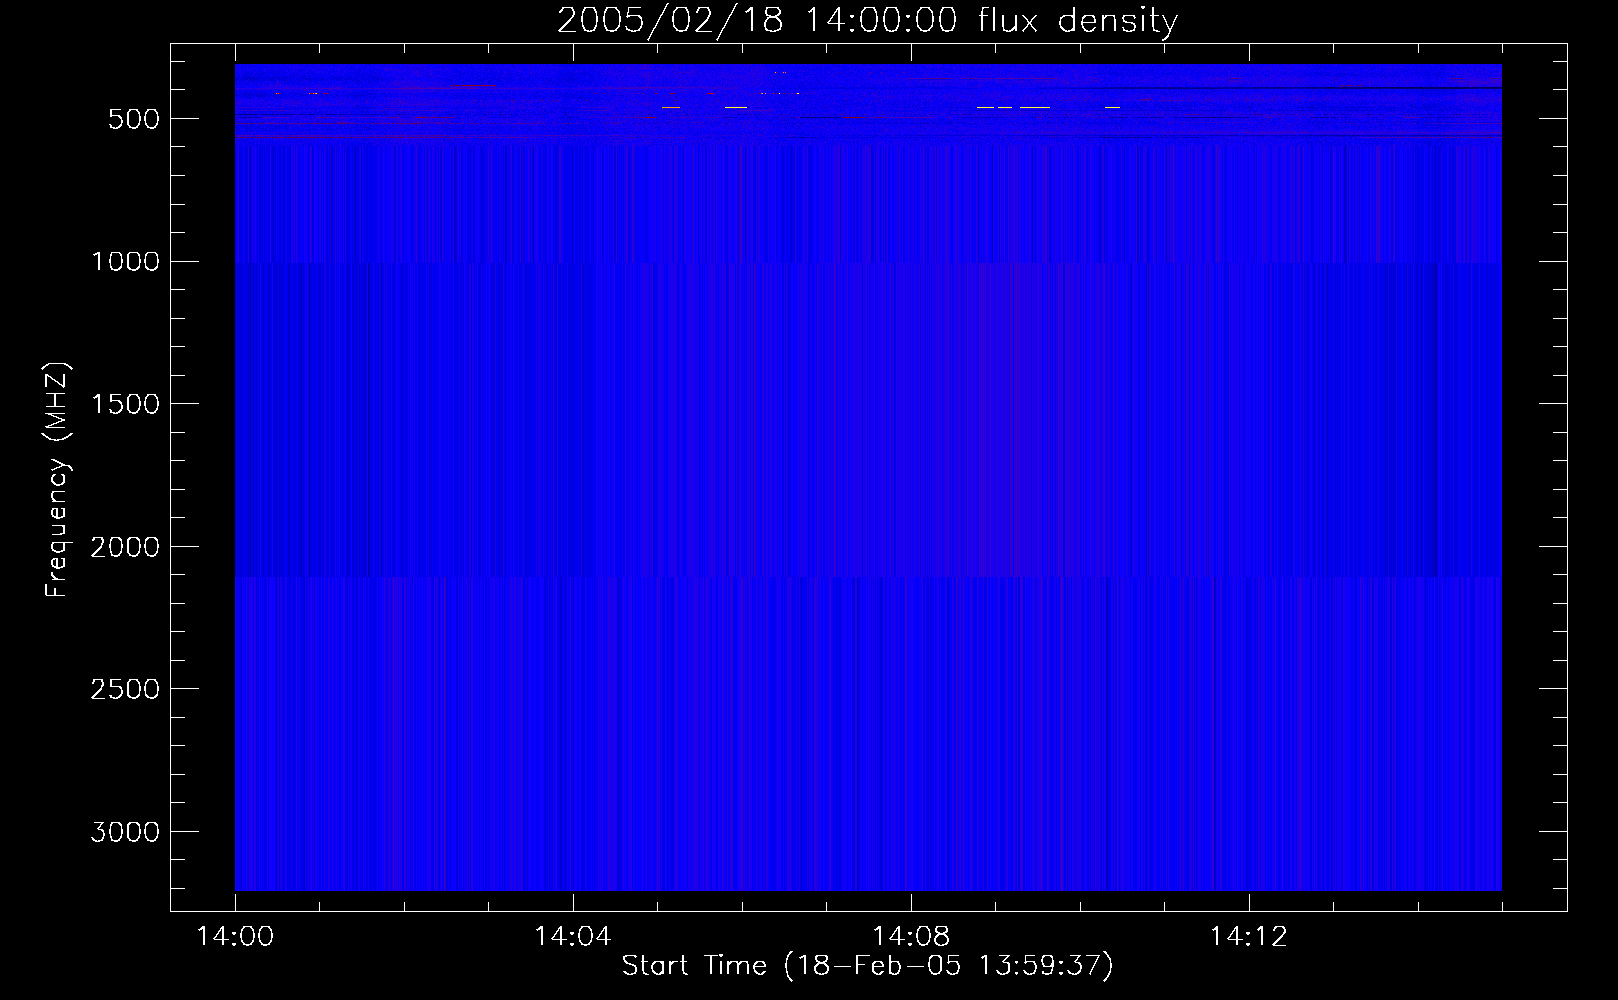1618x1000 pixels.
Task: Click the 14:12 time tick label
Action: pos(1248,937)
